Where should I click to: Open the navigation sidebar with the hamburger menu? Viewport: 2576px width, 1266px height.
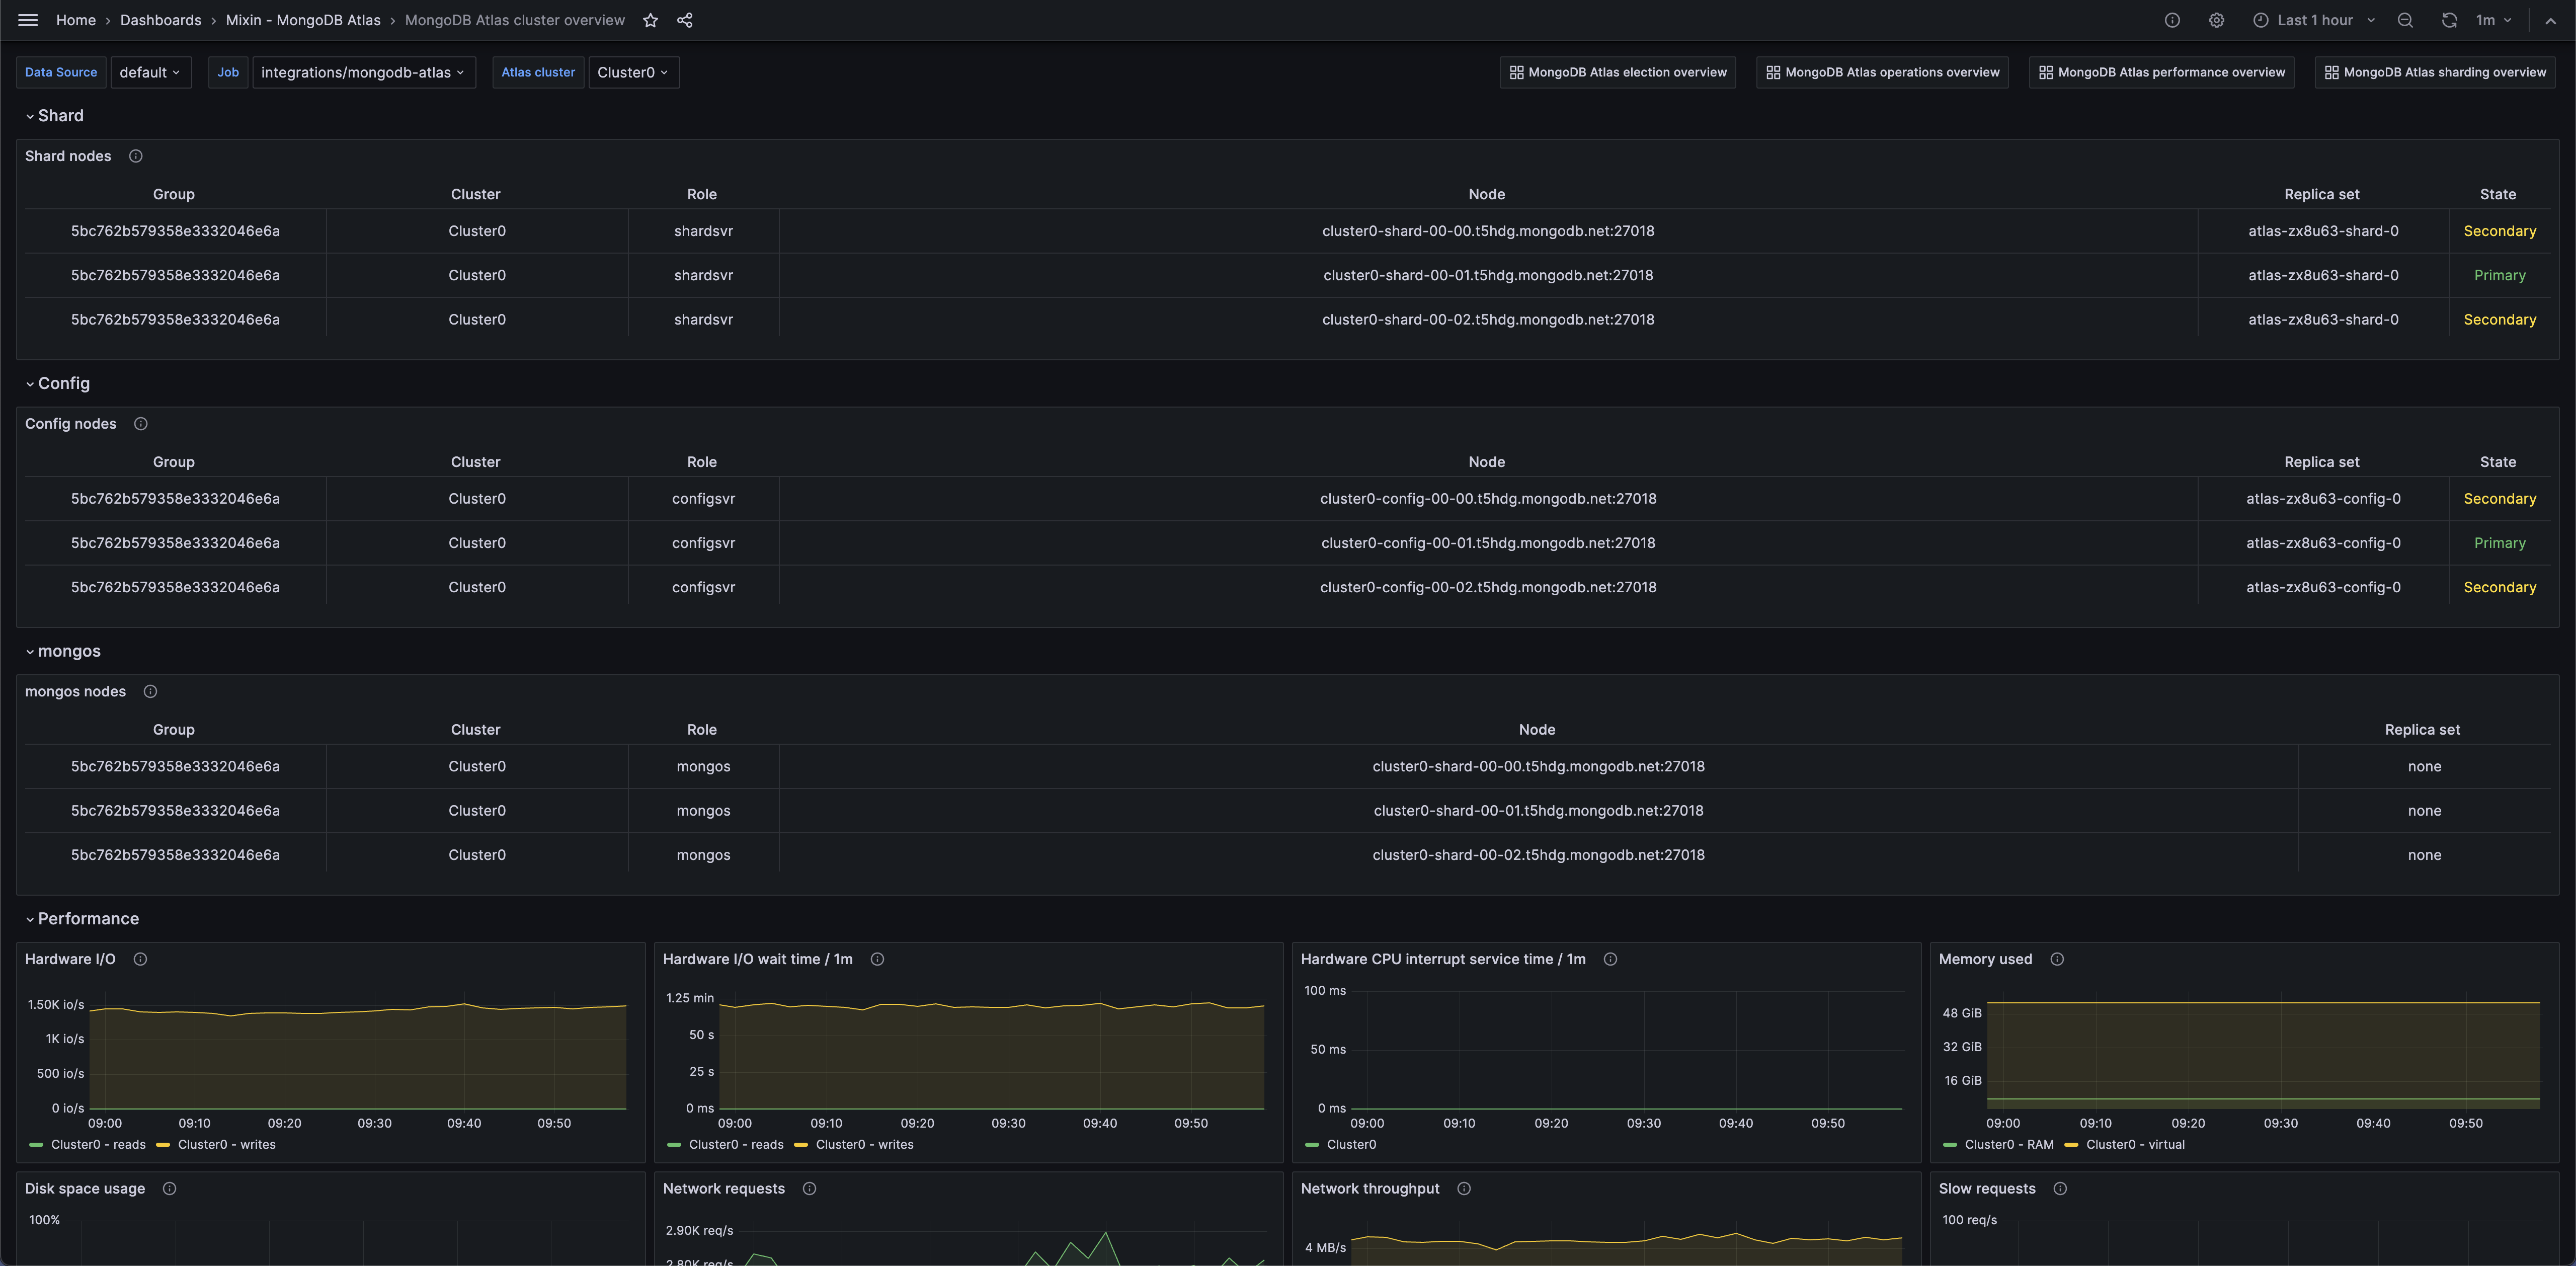click(28, 20)
